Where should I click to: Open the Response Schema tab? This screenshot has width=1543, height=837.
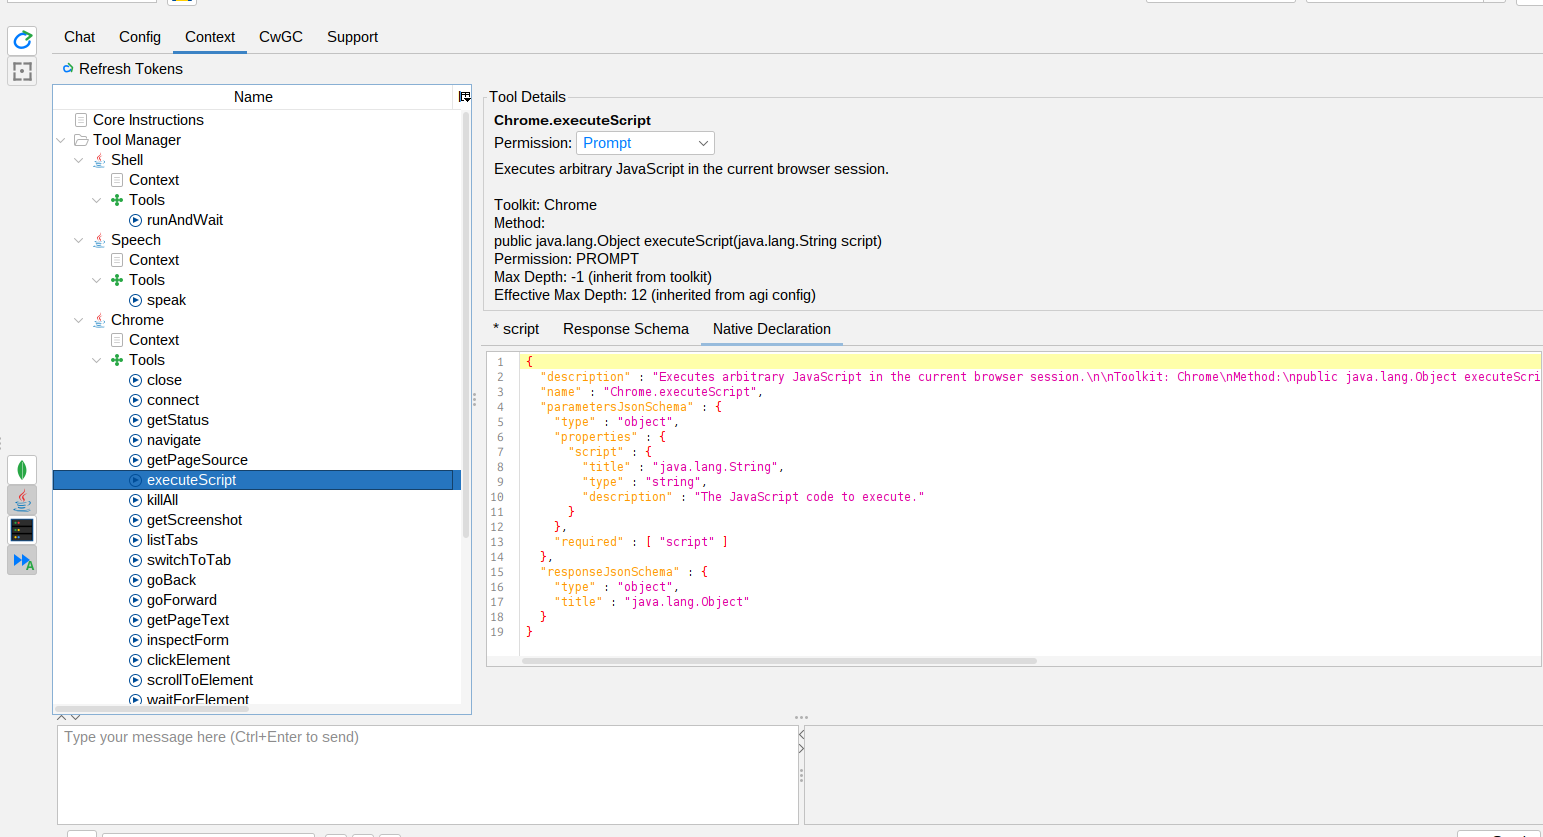(x=625, y=329)
